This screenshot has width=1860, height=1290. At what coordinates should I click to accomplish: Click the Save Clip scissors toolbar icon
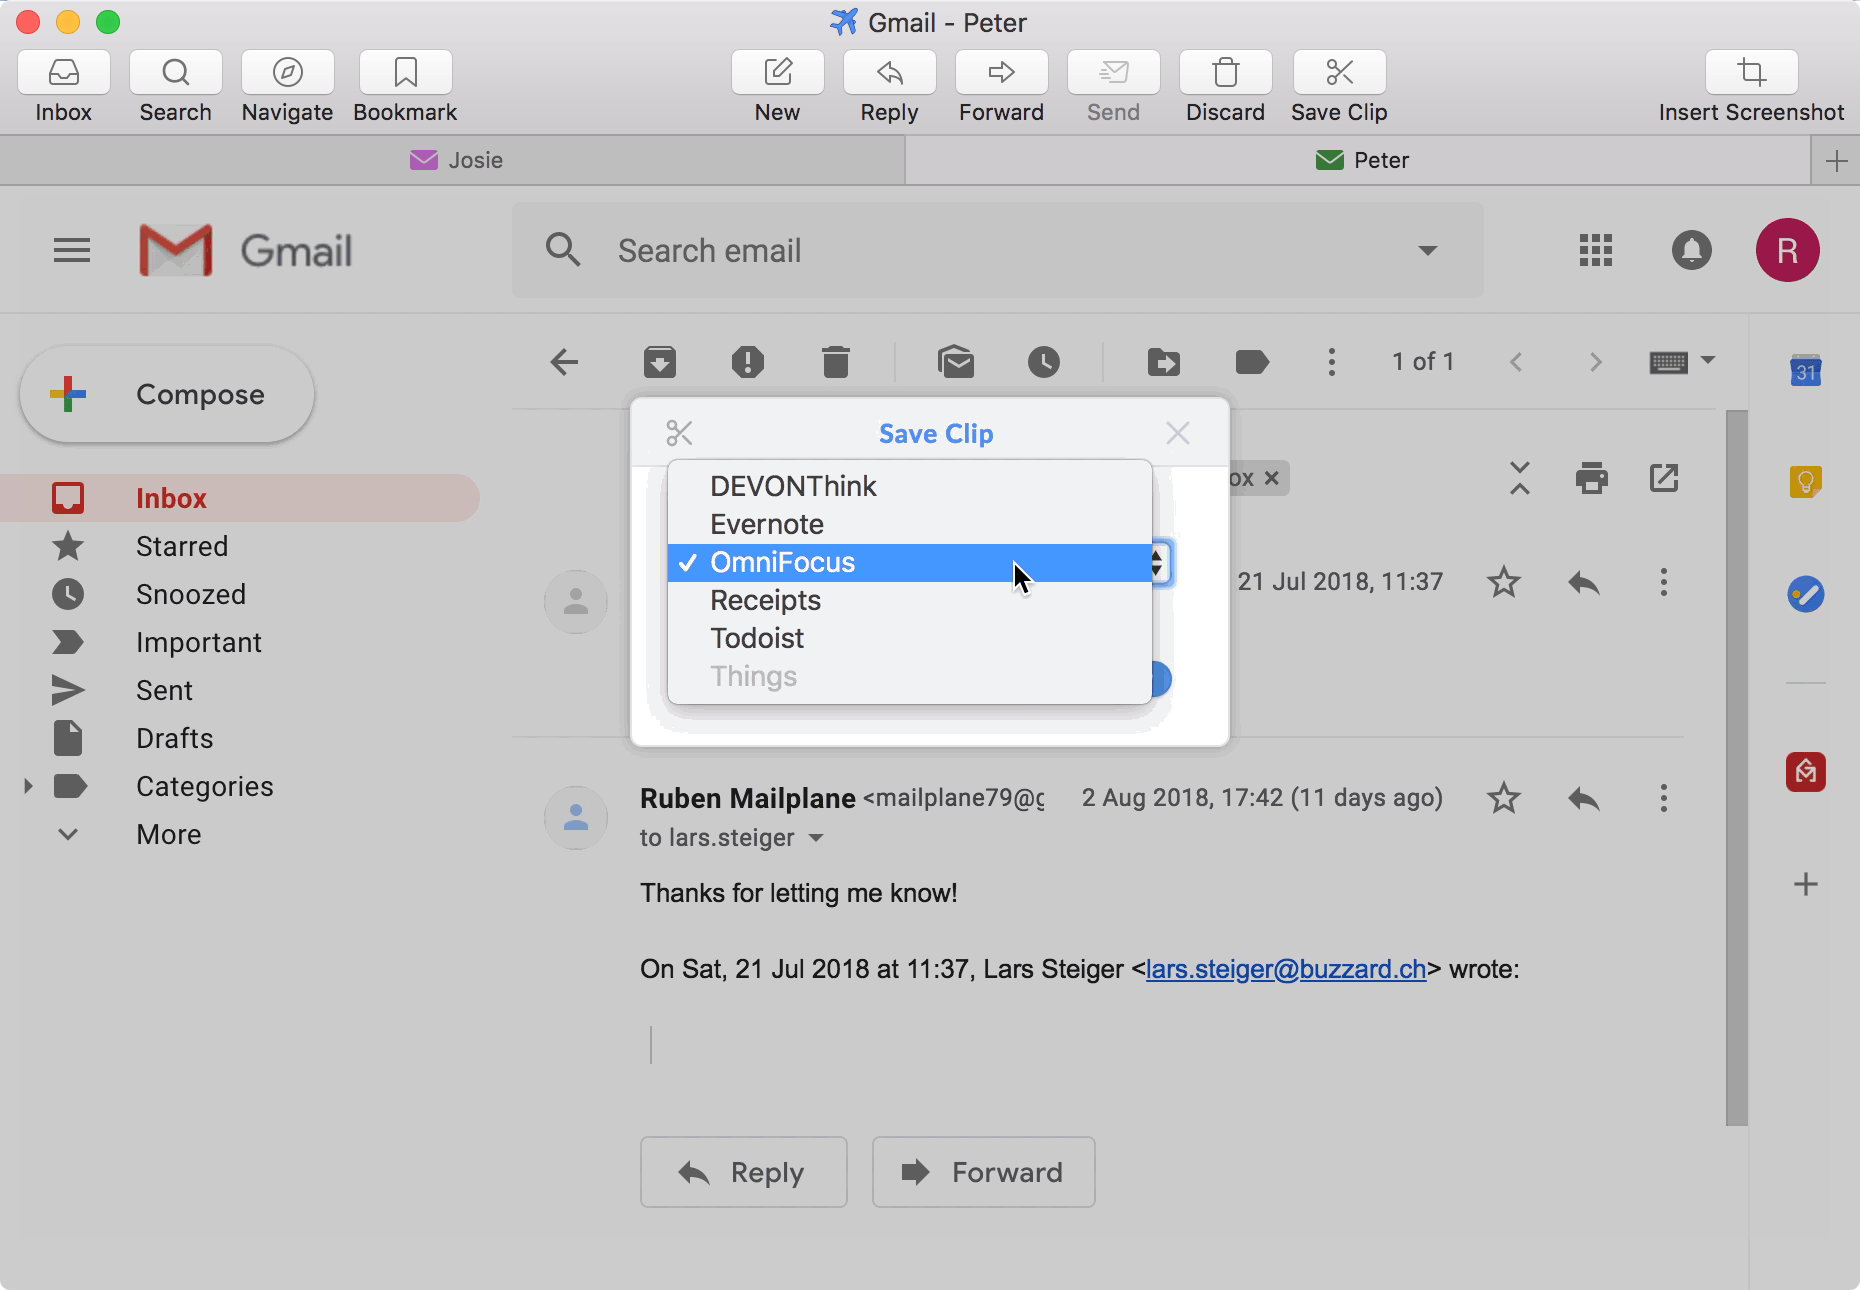(1340, 73)
